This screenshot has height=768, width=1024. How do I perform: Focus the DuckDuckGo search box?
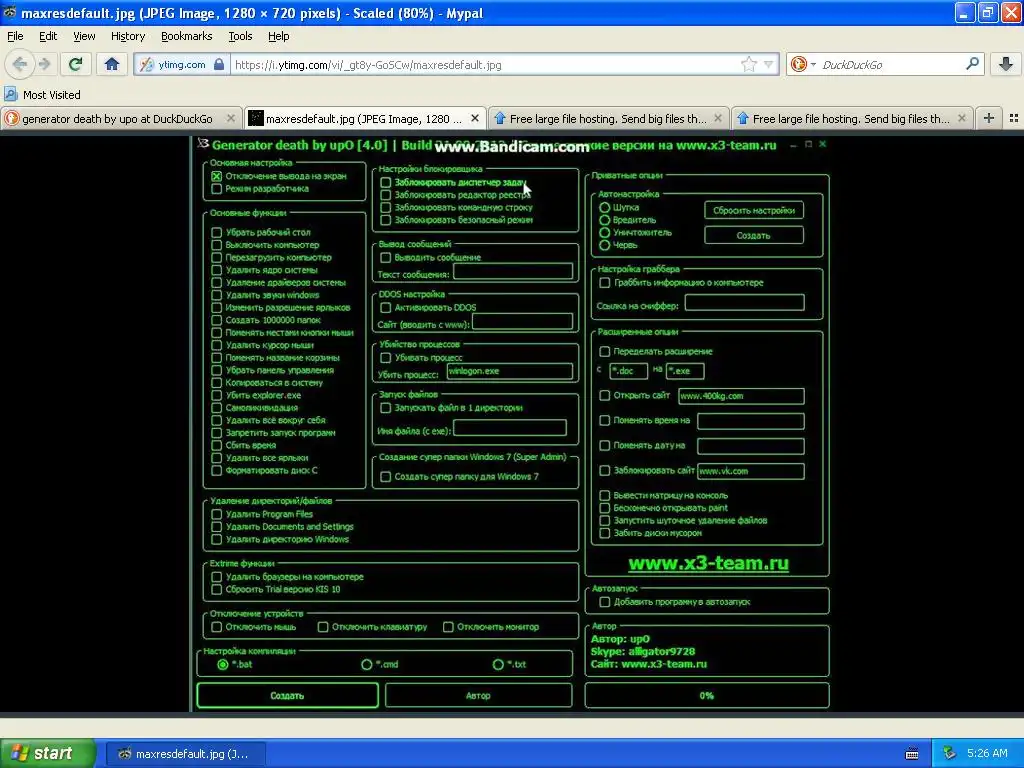tap(890, 64)
